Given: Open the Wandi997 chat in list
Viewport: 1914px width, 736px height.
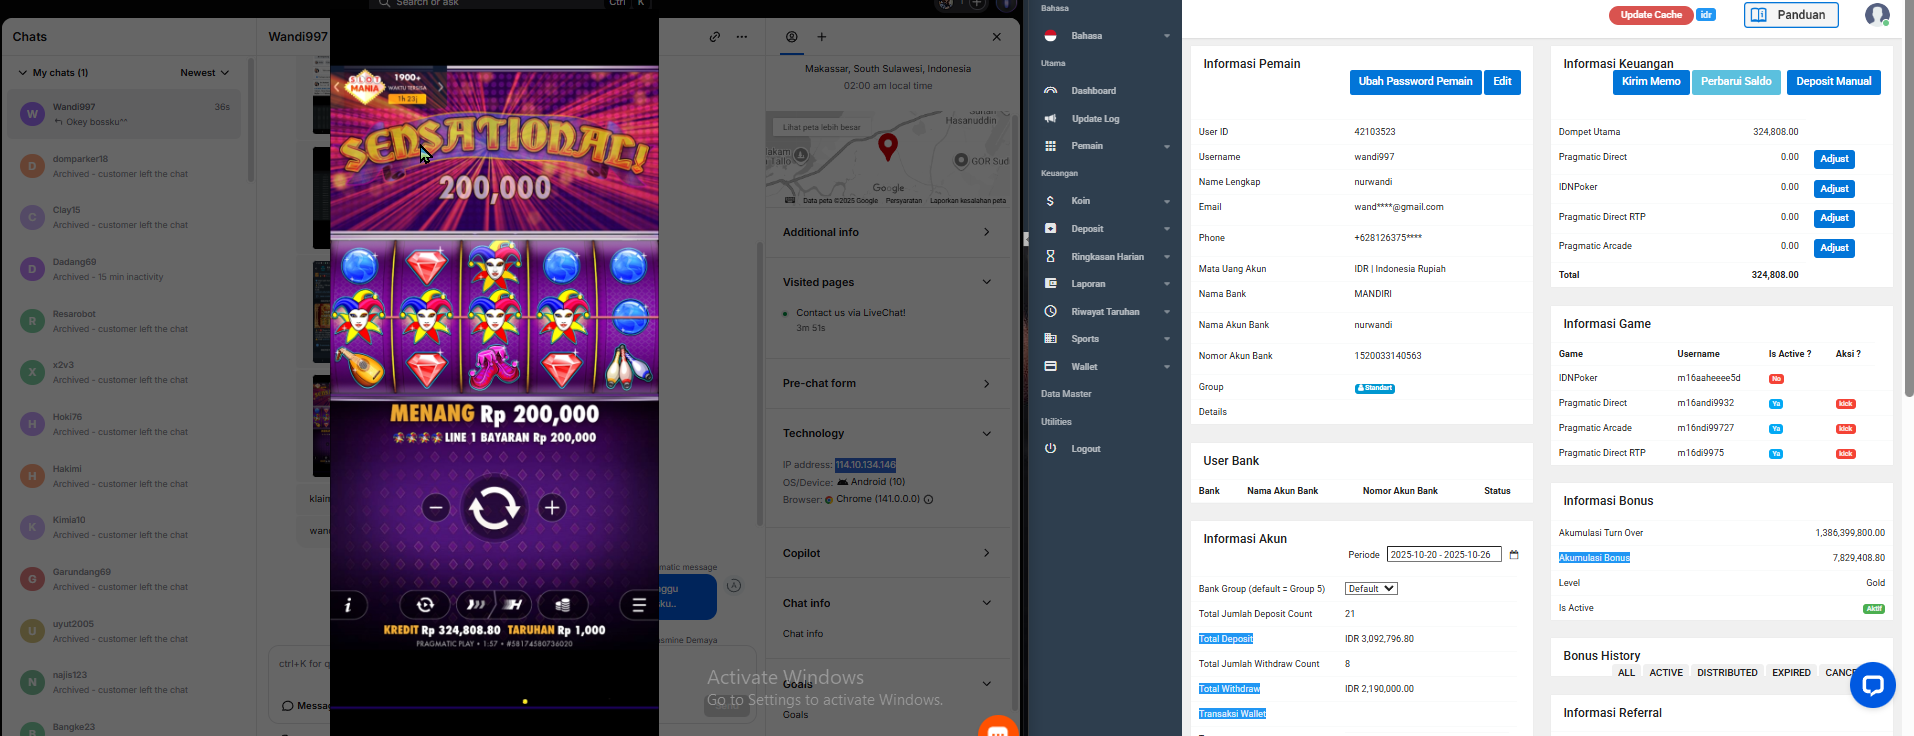Looking at the screenshot, I should coord(125,114).
